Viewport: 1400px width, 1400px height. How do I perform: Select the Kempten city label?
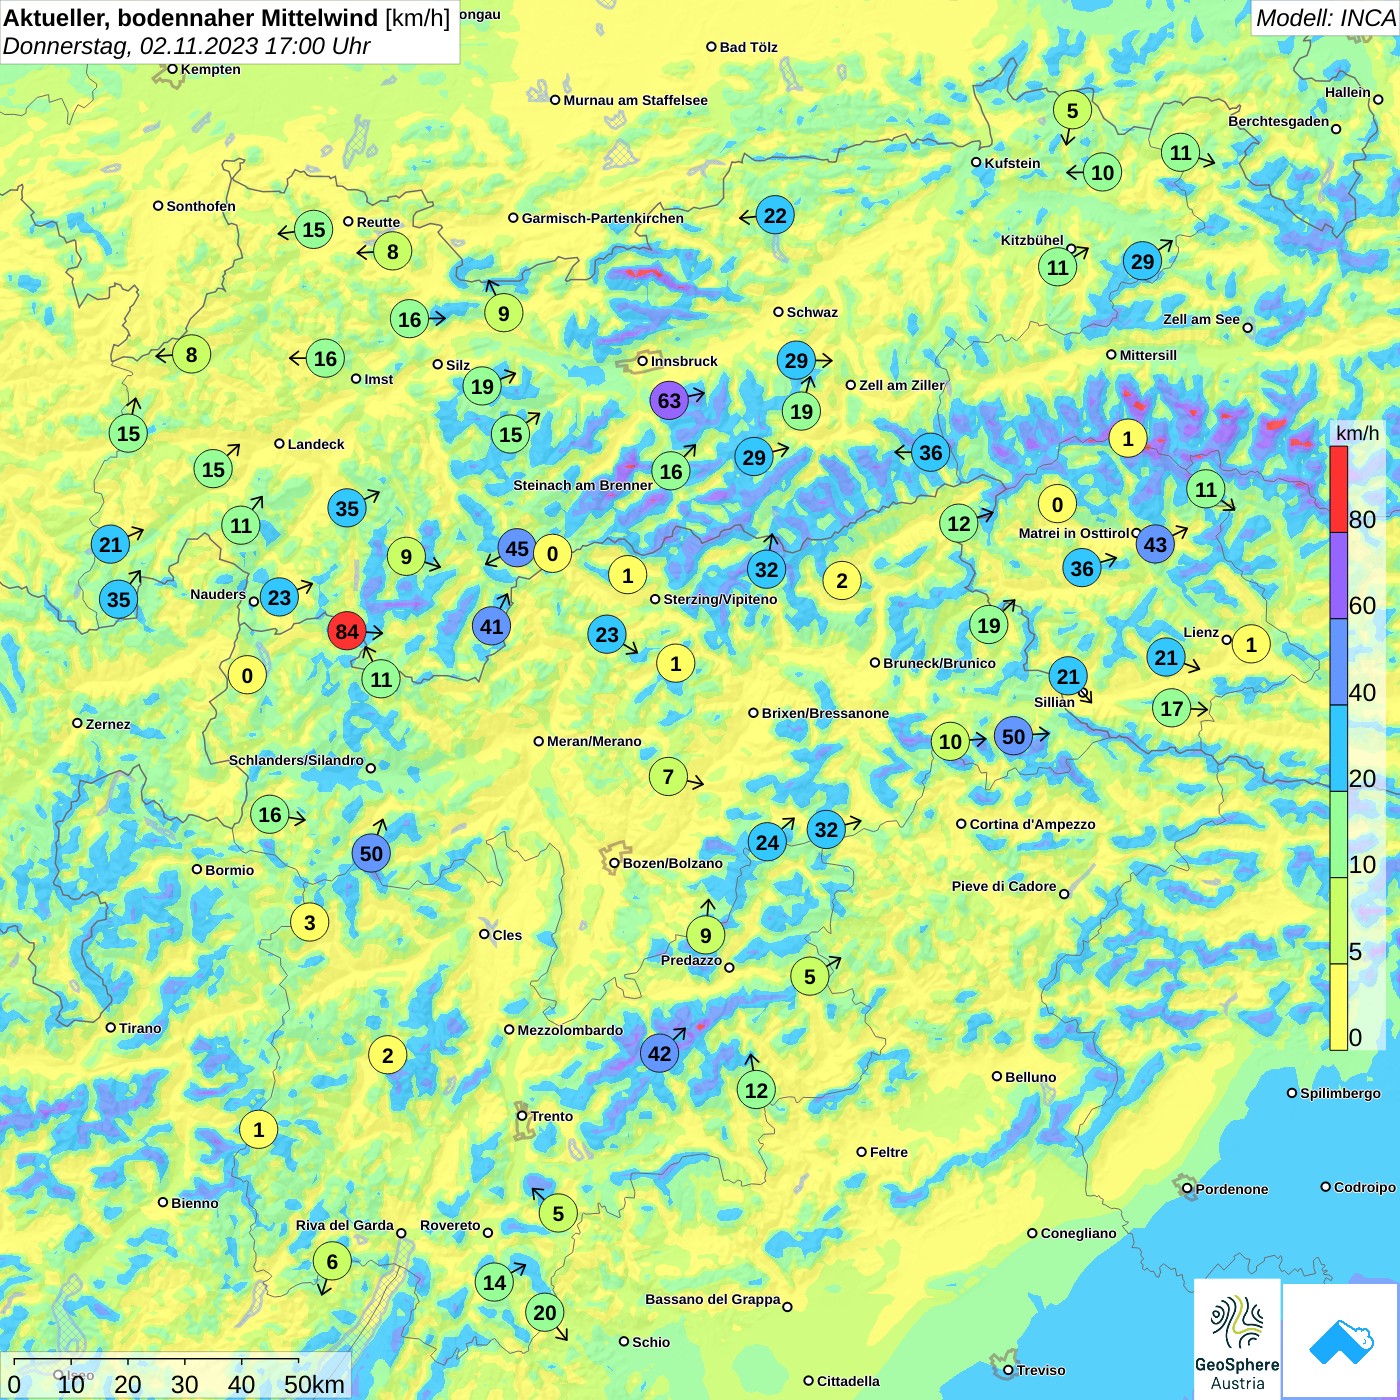[x=210, y=69]
